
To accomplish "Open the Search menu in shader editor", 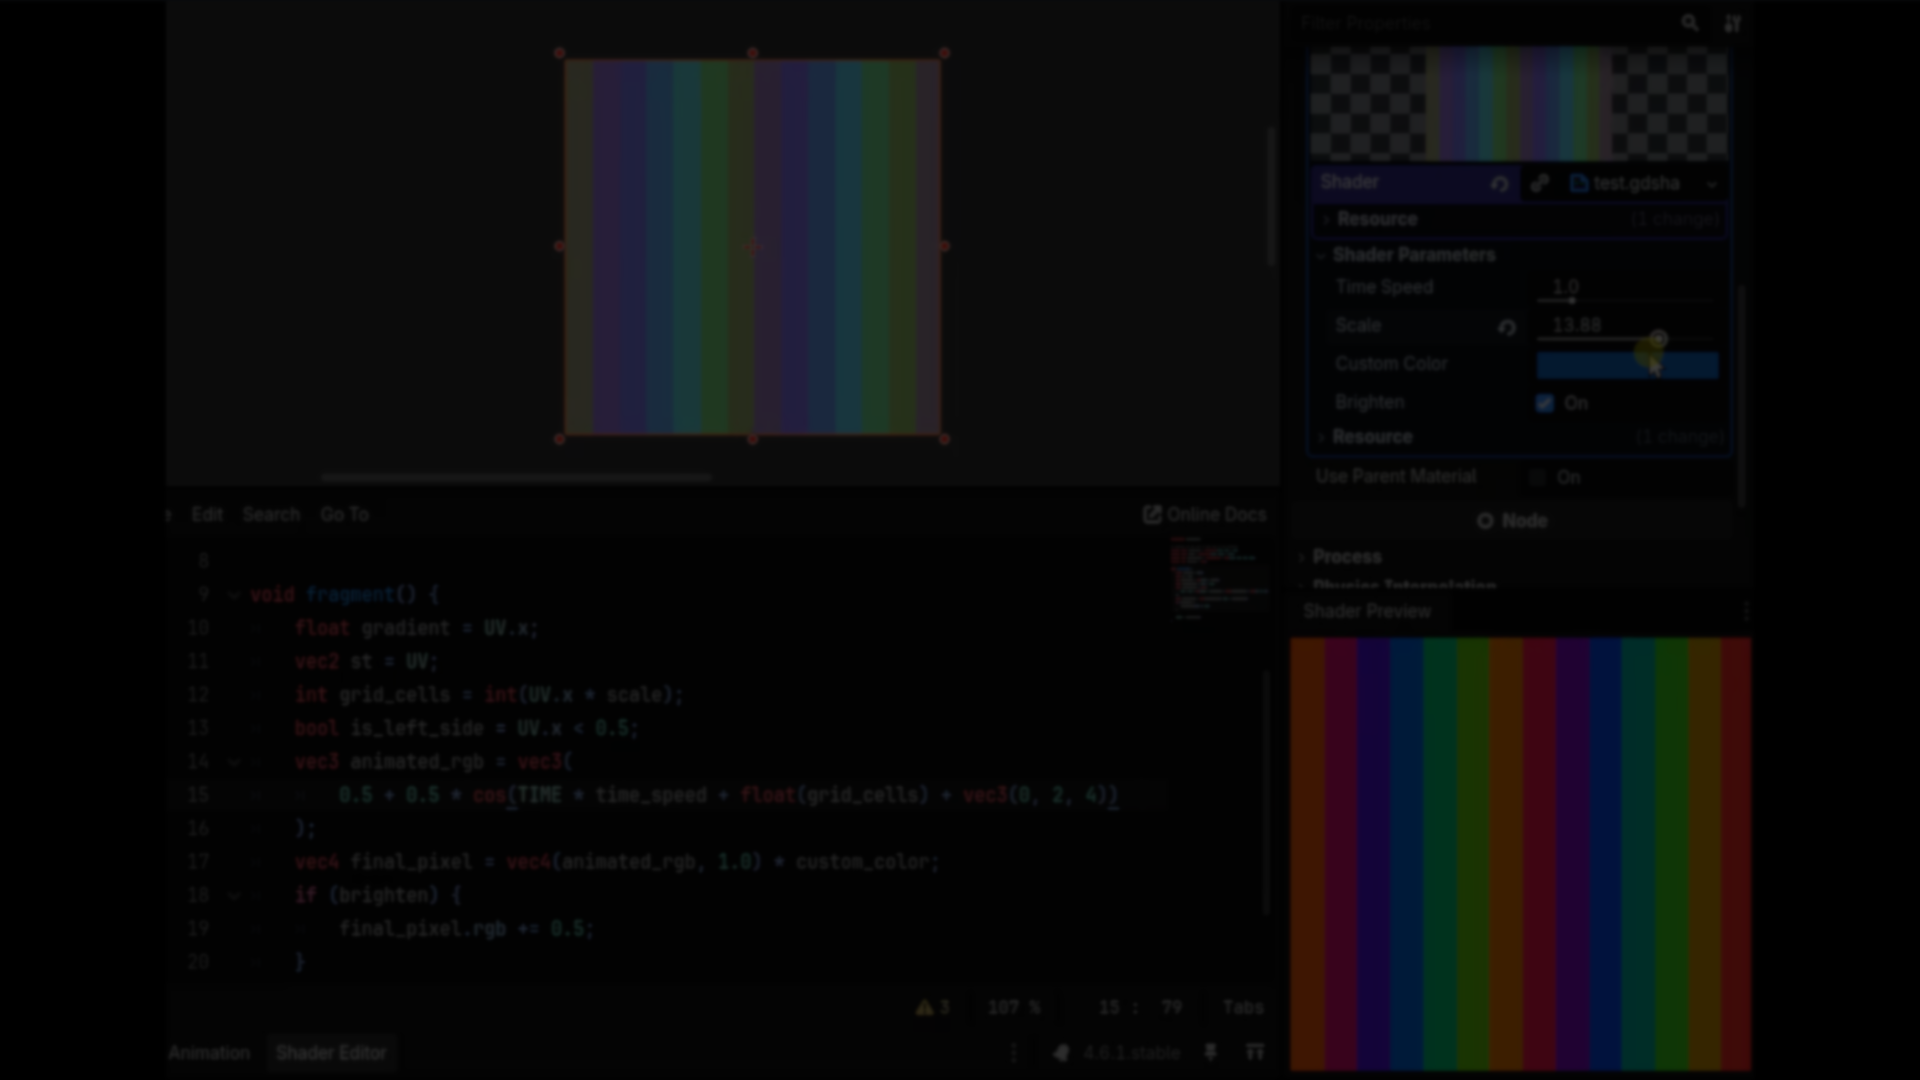I will tap(270, 514).
